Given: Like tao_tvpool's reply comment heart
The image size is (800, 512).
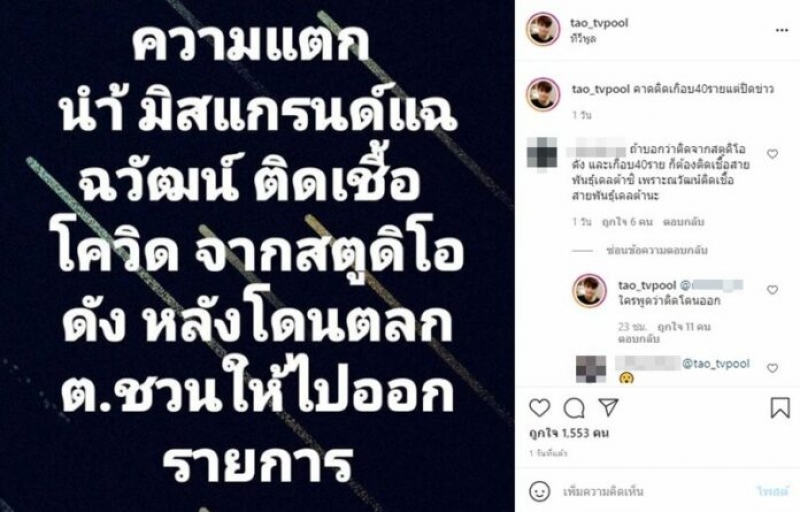Looking at the screenshot, I should pos(772,290).
